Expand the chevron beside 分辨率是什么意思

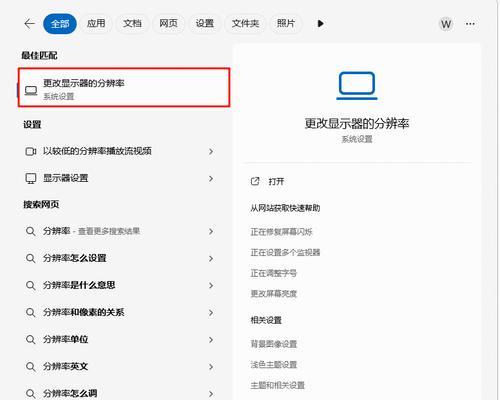tap(211, 286)
